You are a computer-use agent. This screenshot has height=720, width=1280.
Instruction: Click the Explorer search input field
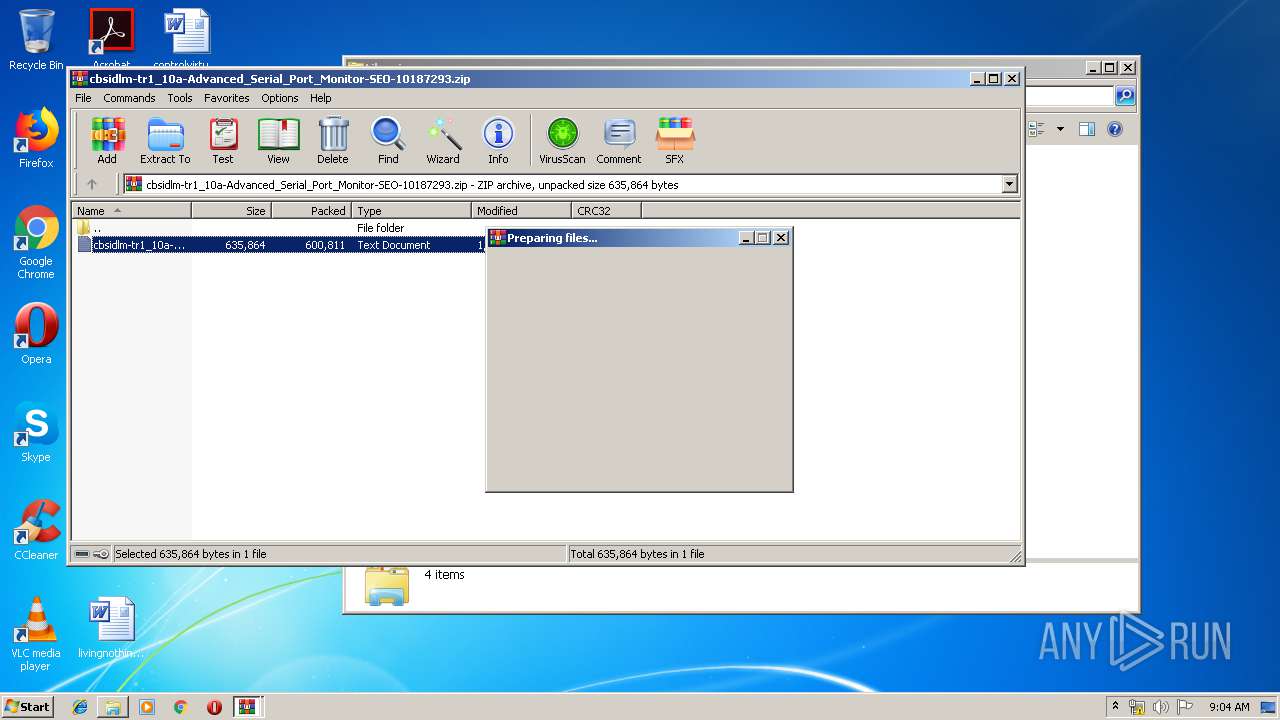pos(1068,96)
